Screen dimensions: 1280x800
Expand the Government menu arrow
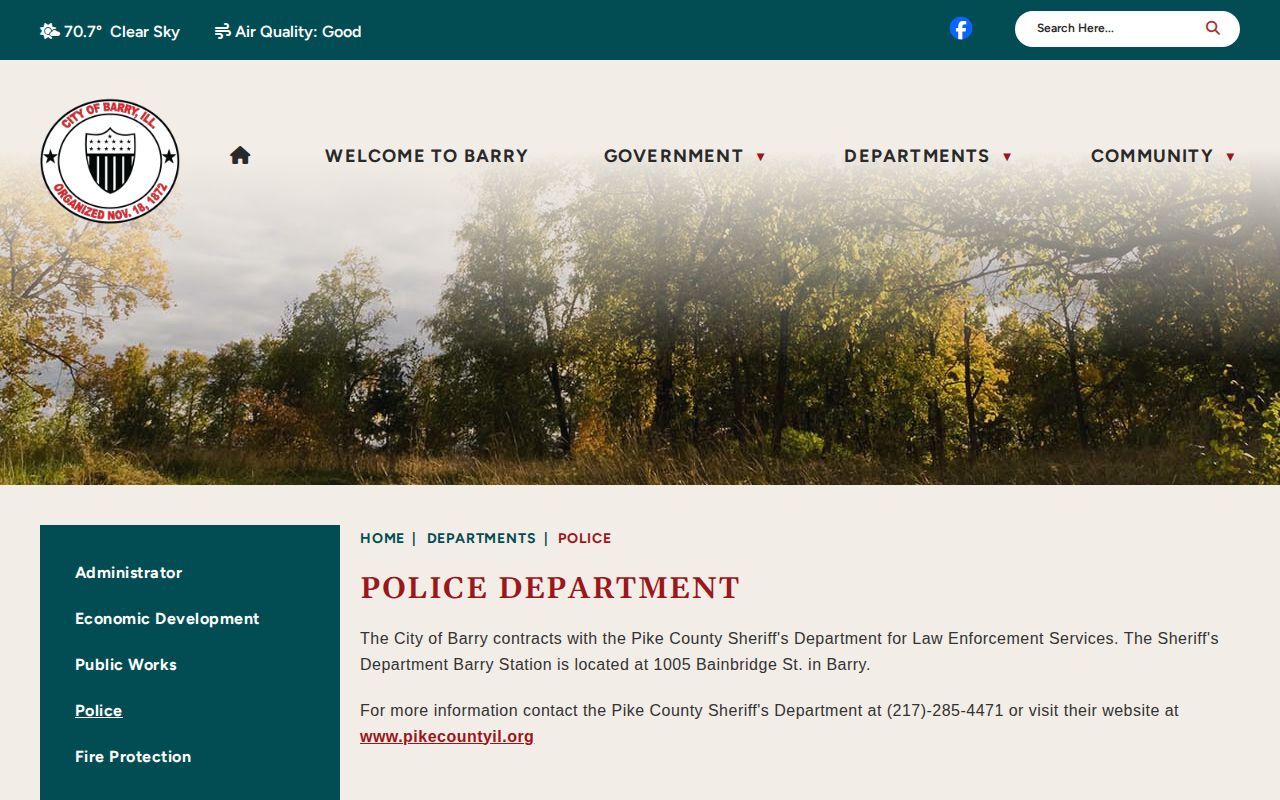[760, 157]
